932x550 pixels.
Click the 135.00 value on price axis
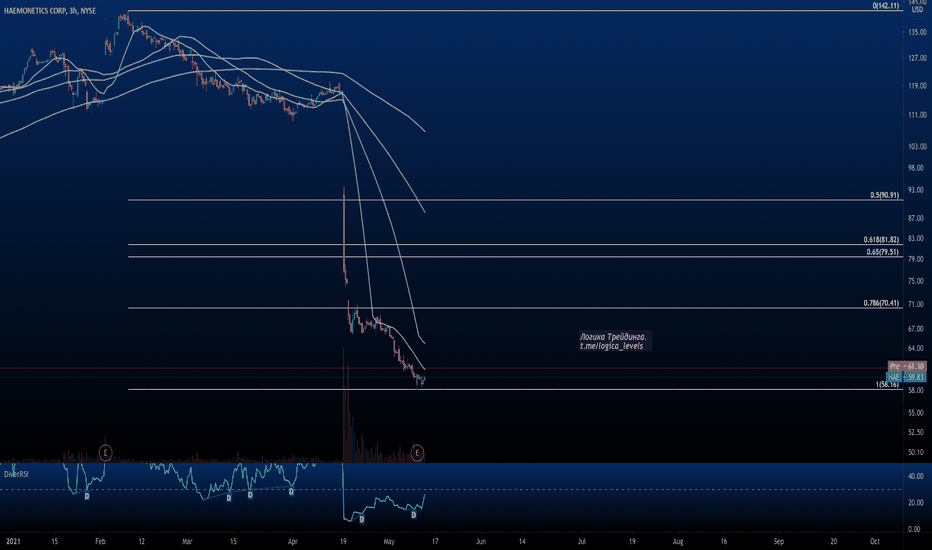point(917,33)
